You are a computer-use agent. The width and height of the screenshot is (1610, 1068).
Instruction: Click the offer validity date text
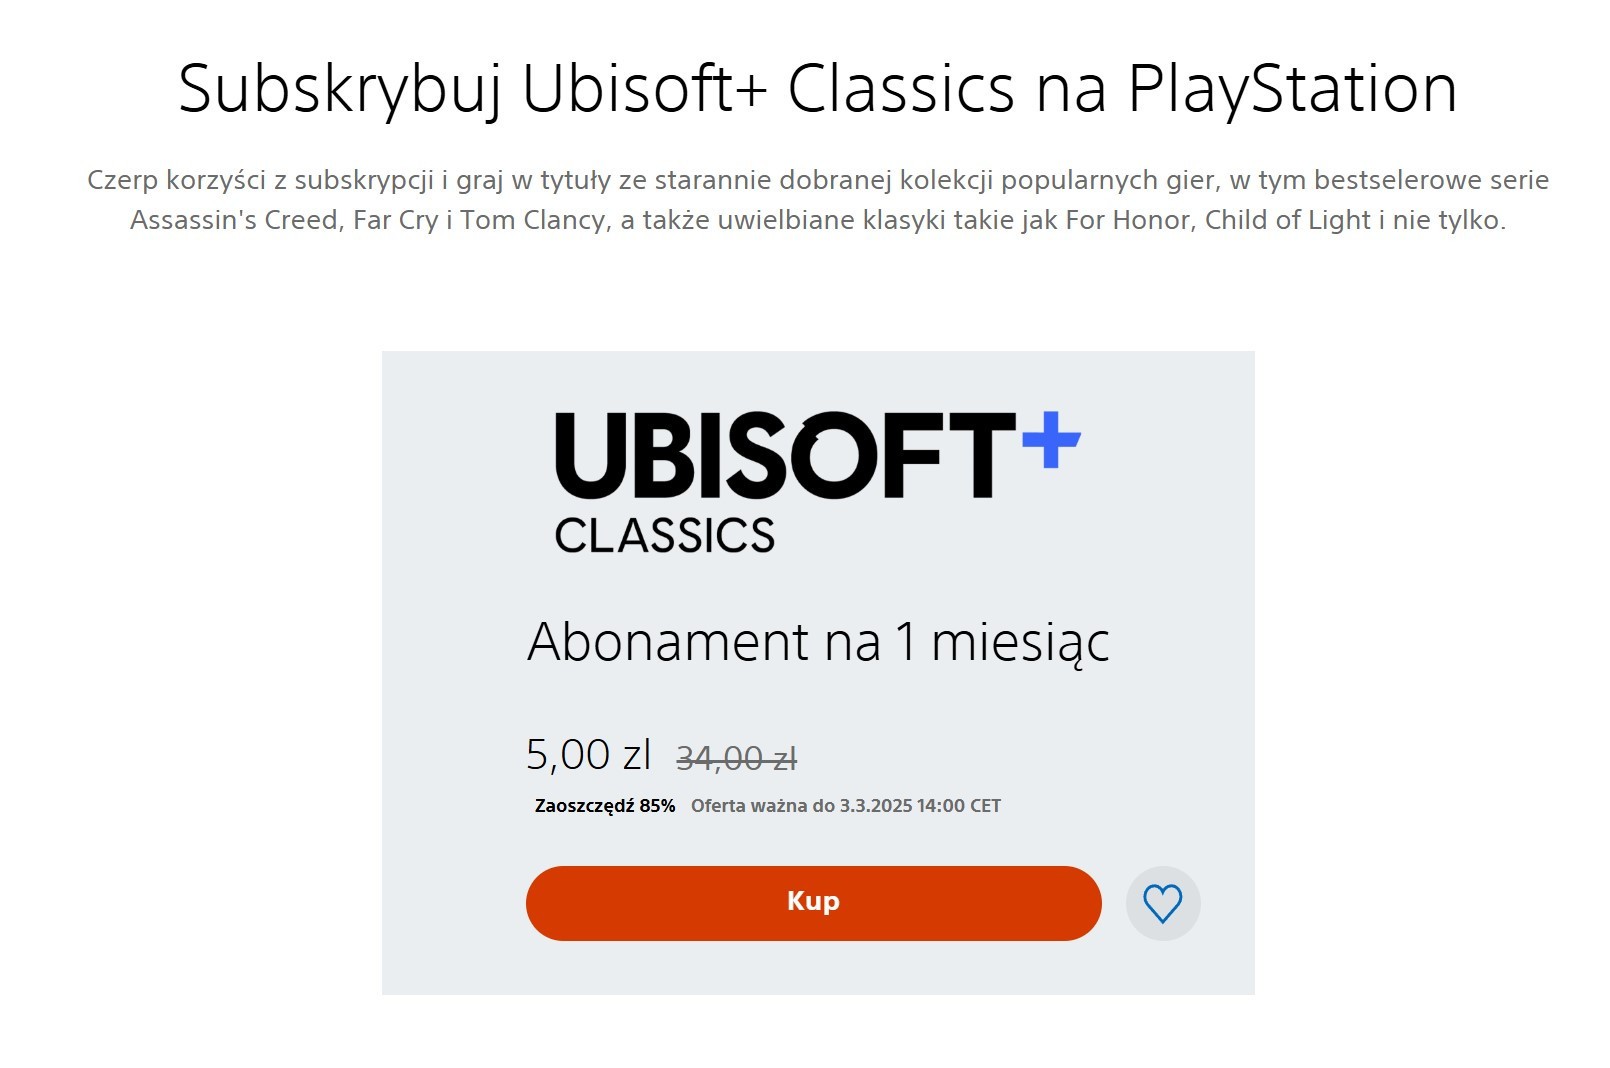coord(846,806)
